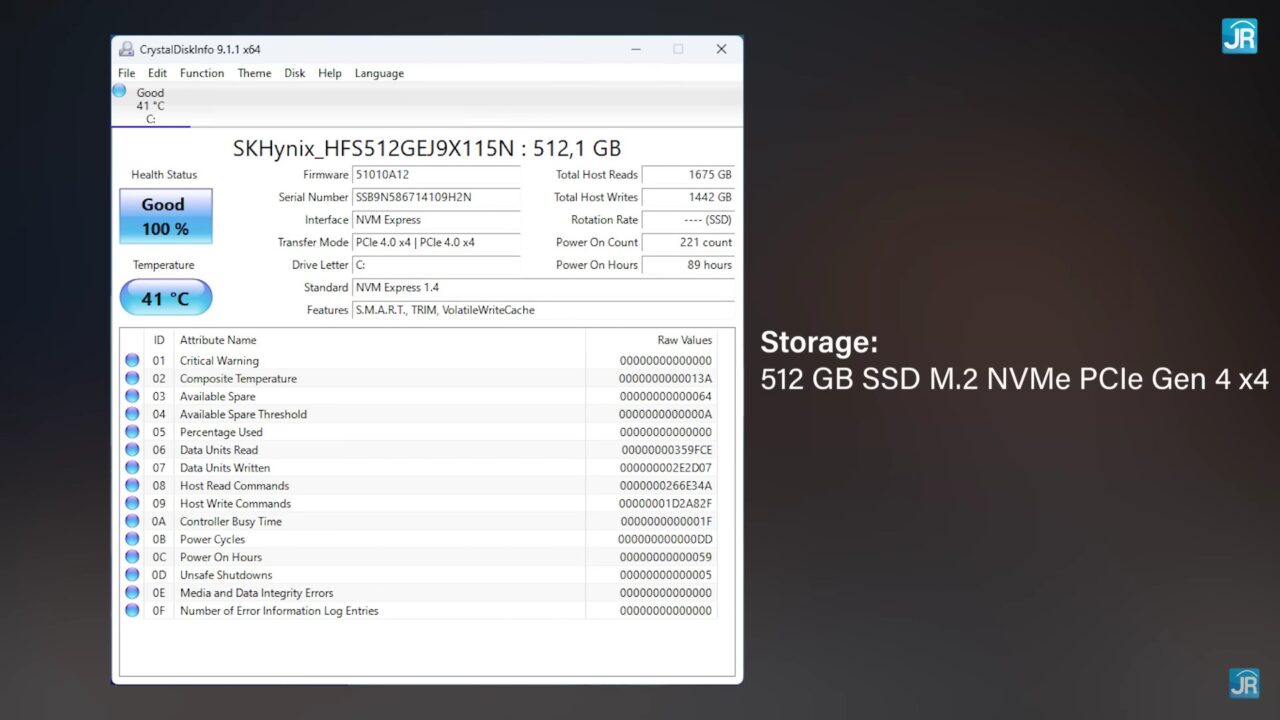Expand the Disk menu
The width and height of the screenshot is (1280, 720).
(295, 73)
